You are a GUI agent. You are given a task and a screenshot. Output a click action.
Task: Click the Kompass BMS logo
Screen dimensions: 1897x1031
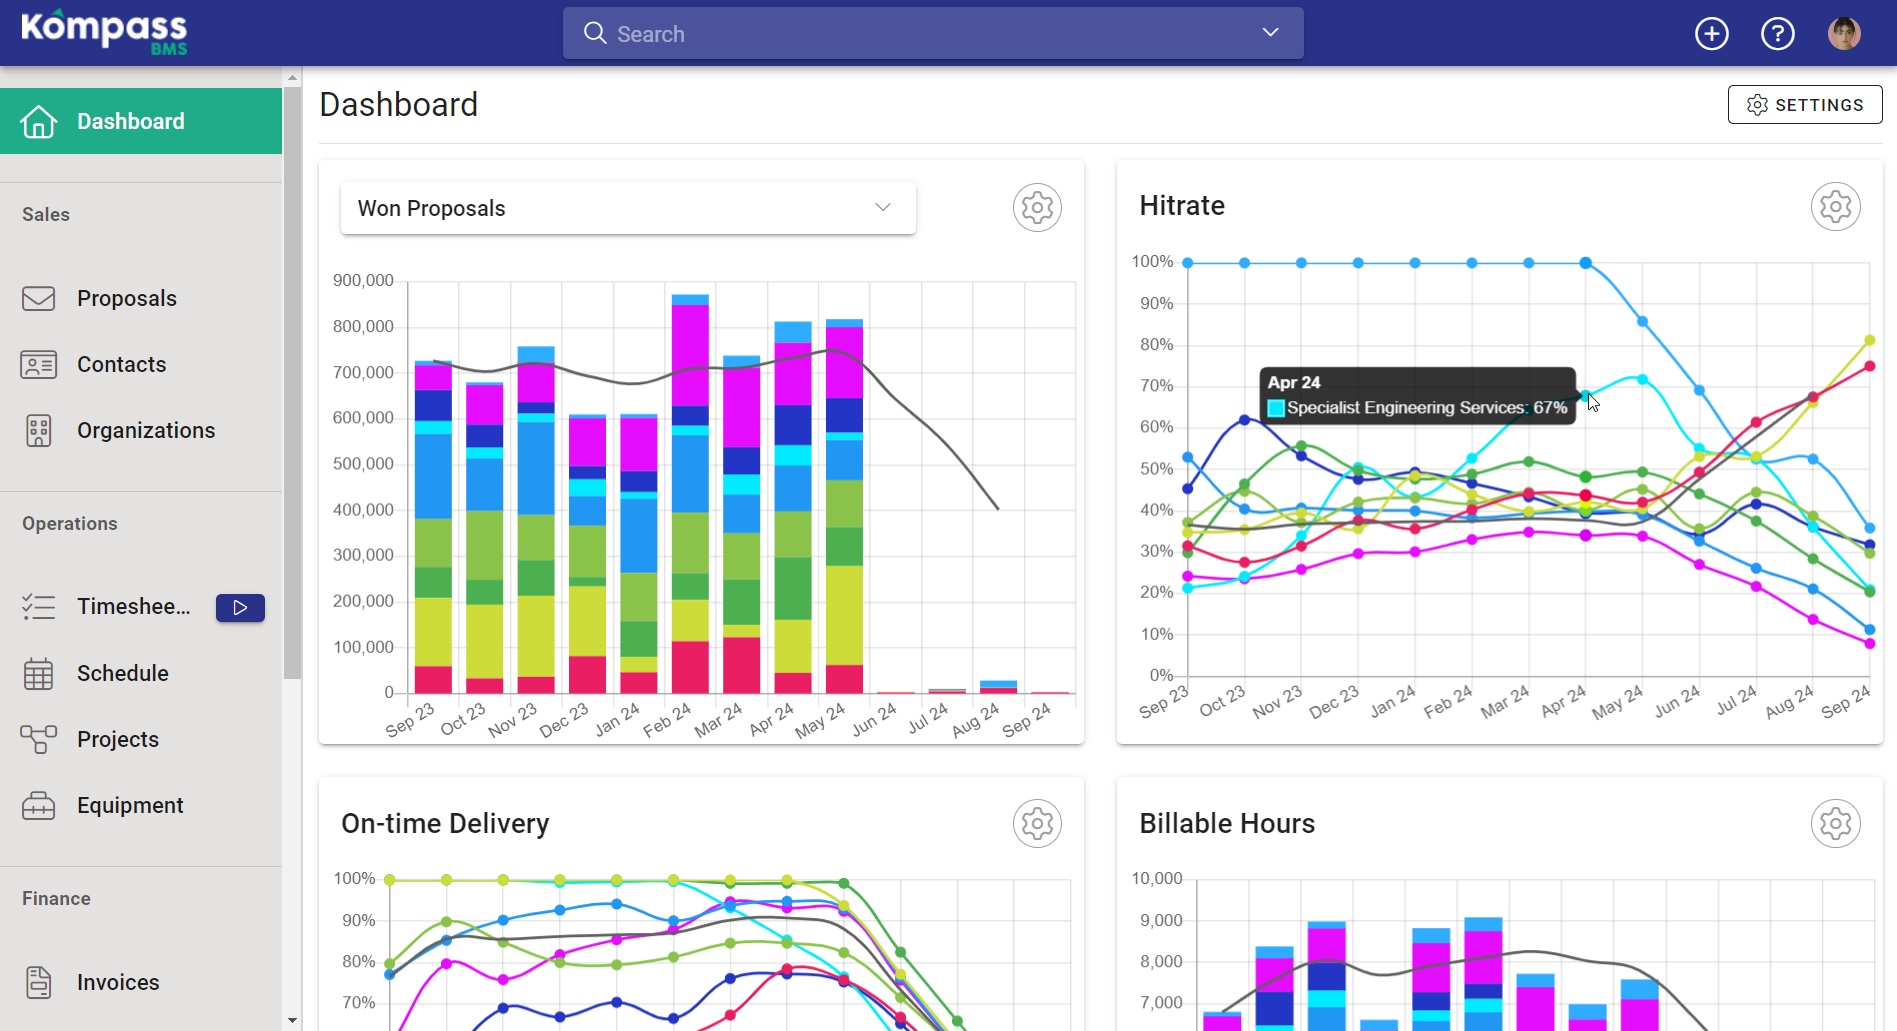[104, 33]
